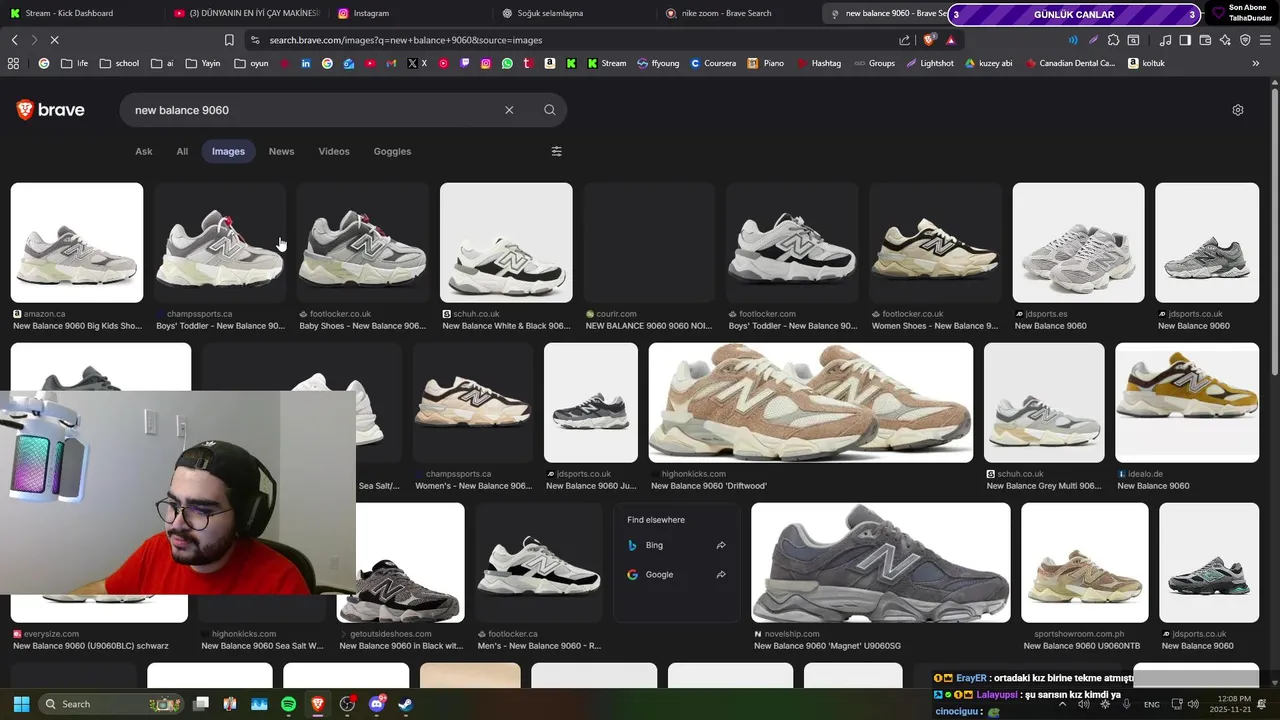Open Brave Shields lion icon
This screenshot has height=720, width=1280.
point(929,40)
